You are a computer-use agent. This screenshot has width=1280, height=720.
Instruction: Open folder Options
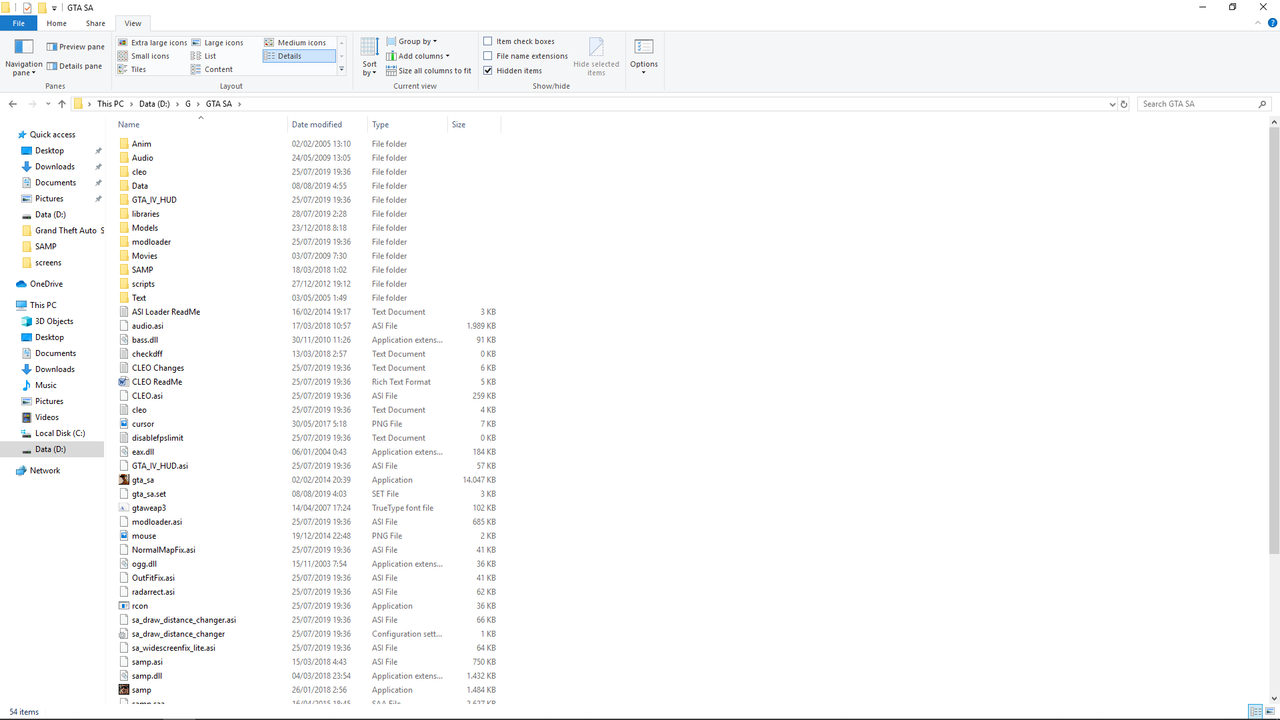[x=644, y=57]
